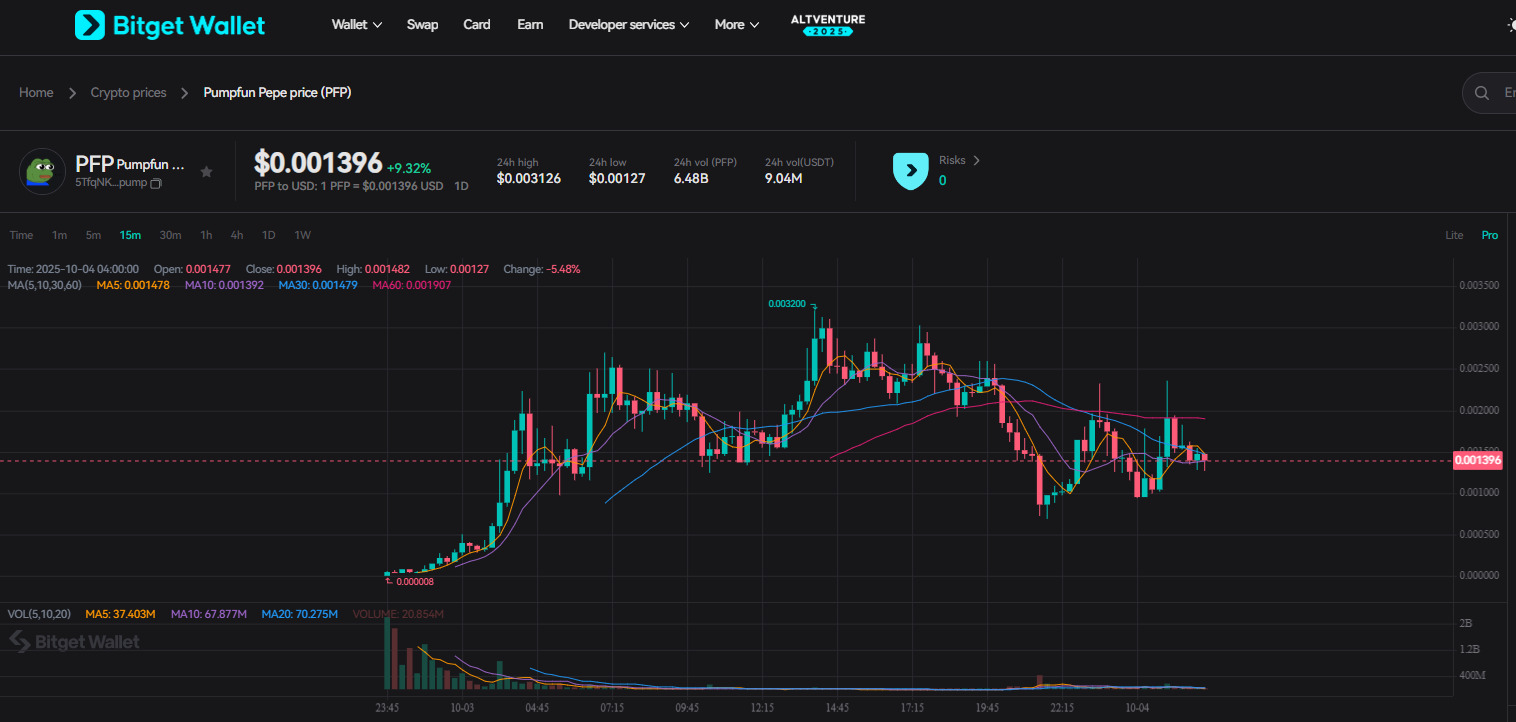Go to the Swap page
This screenshot has height=722, width=1516.
[x=422, y=25]
